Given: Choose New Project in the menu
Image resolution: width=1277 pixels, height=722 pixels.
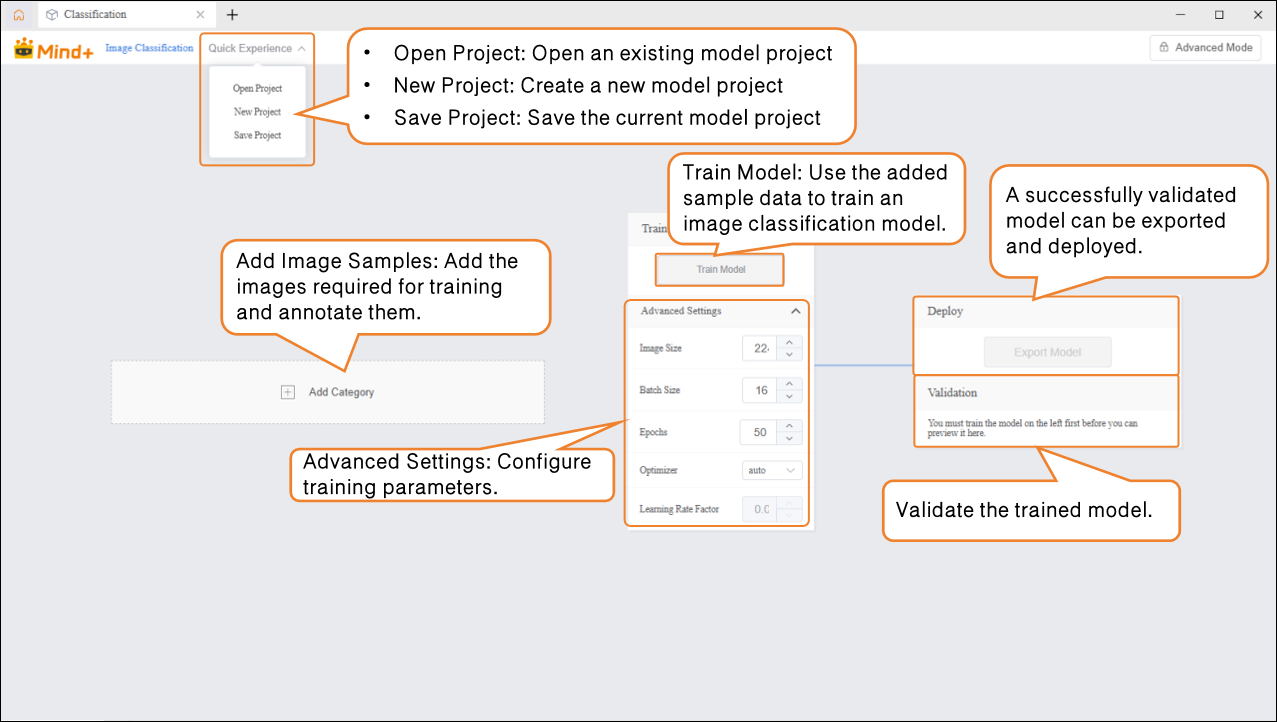Looking at the screenshot, I should click(x=257, y=112).
